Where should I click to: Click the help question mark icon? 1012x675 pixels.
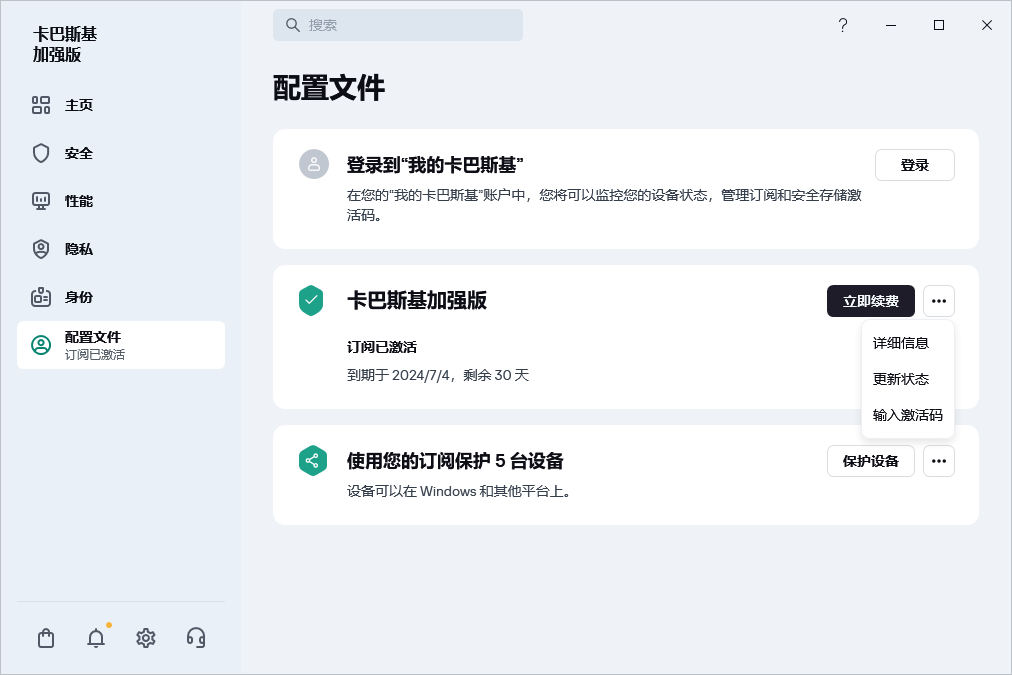tap(843, 26)
